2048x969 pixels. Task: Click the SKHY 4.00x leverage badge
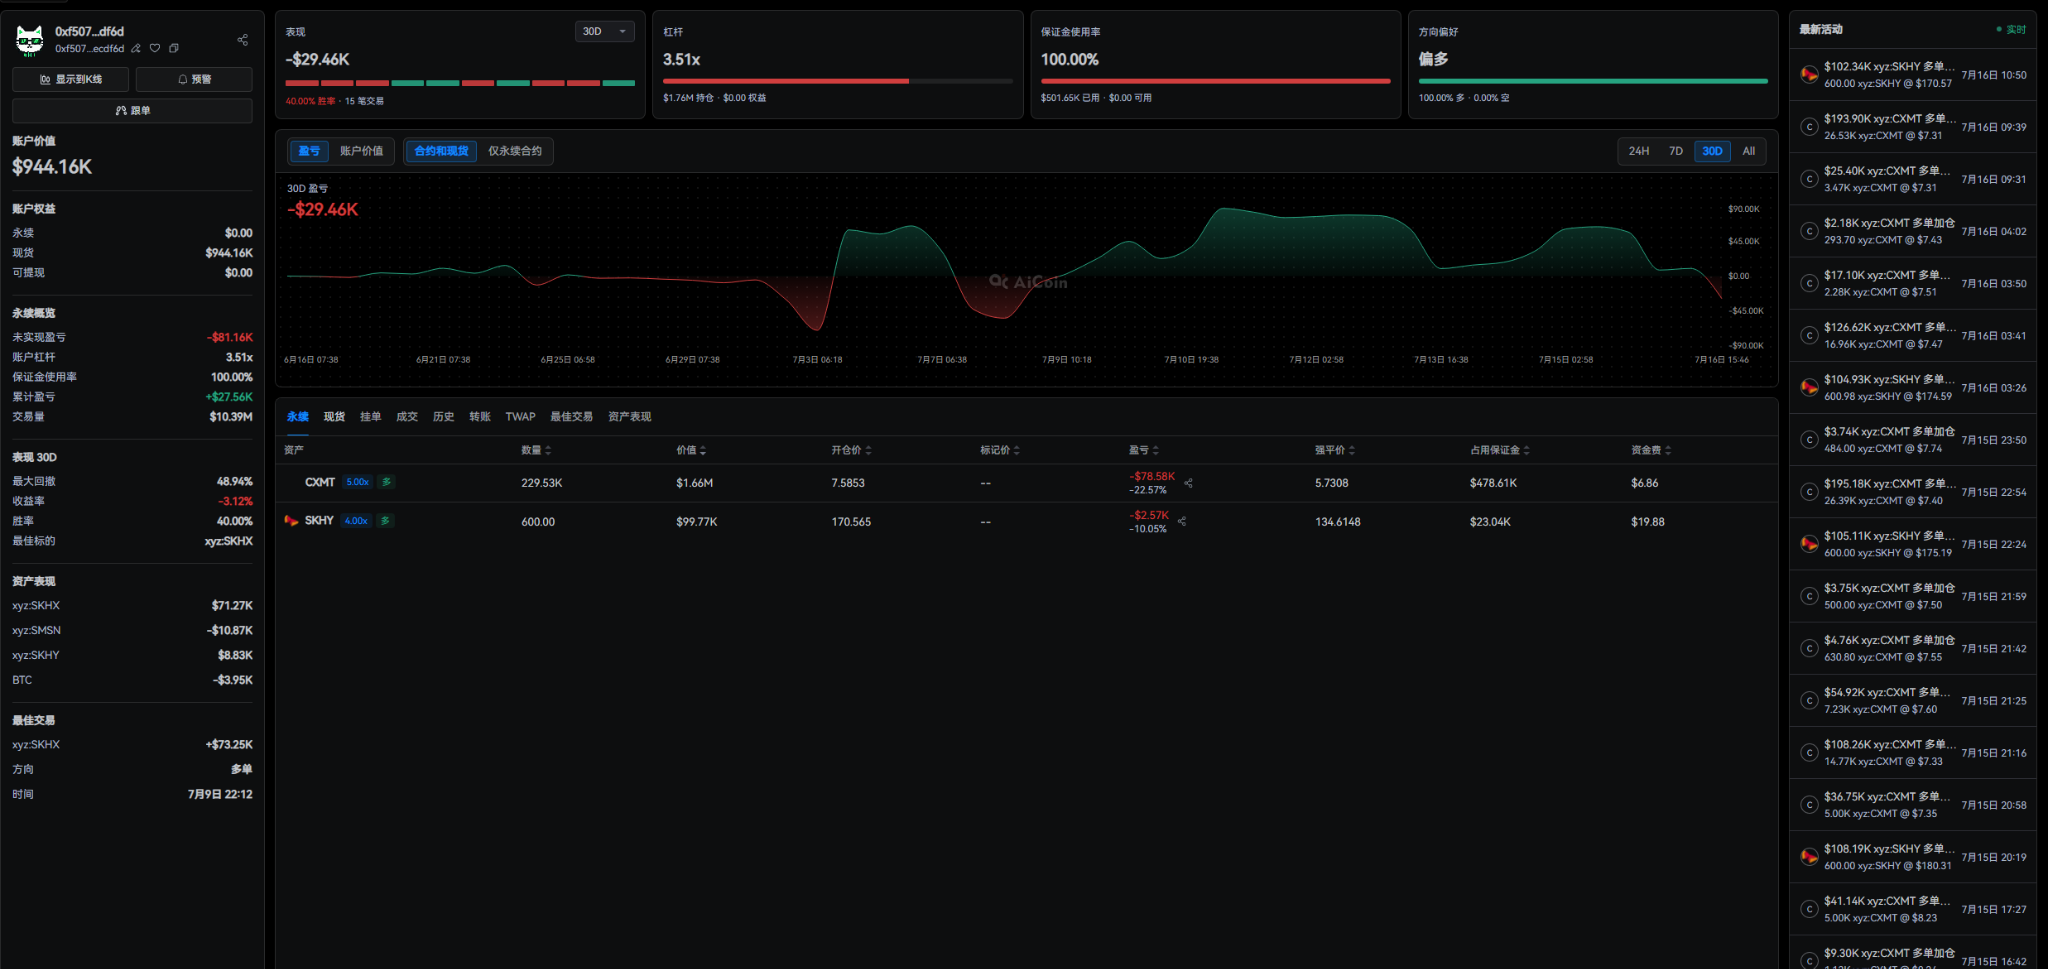tap(356, 521)
